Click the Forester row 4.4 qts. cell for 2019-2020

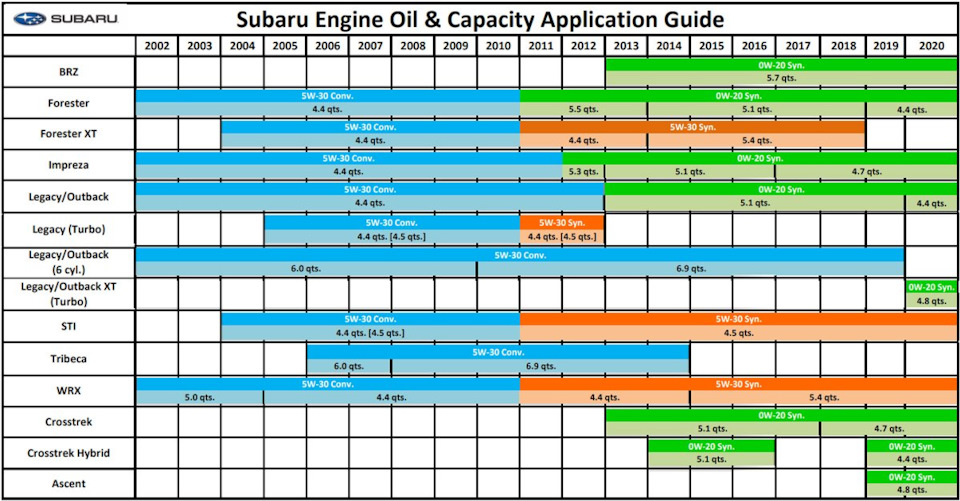(x=912, y=110)
